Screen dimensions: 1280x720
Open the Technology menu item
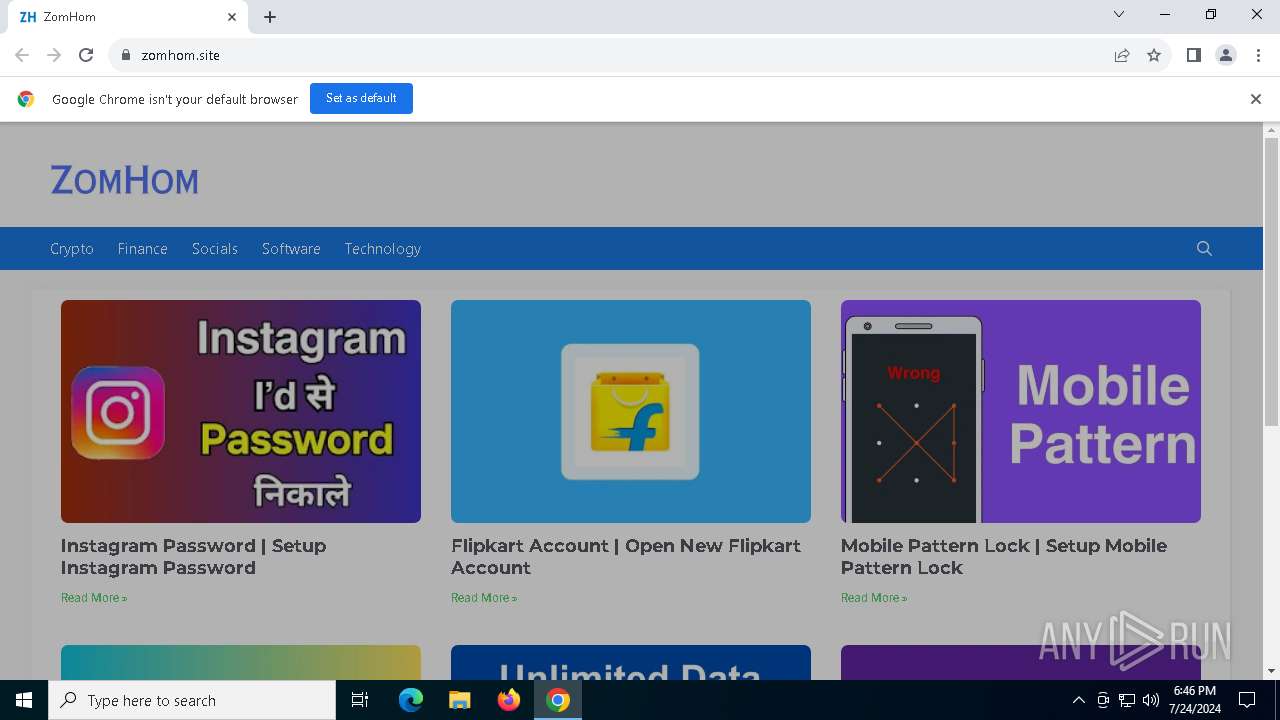(383, 249)
